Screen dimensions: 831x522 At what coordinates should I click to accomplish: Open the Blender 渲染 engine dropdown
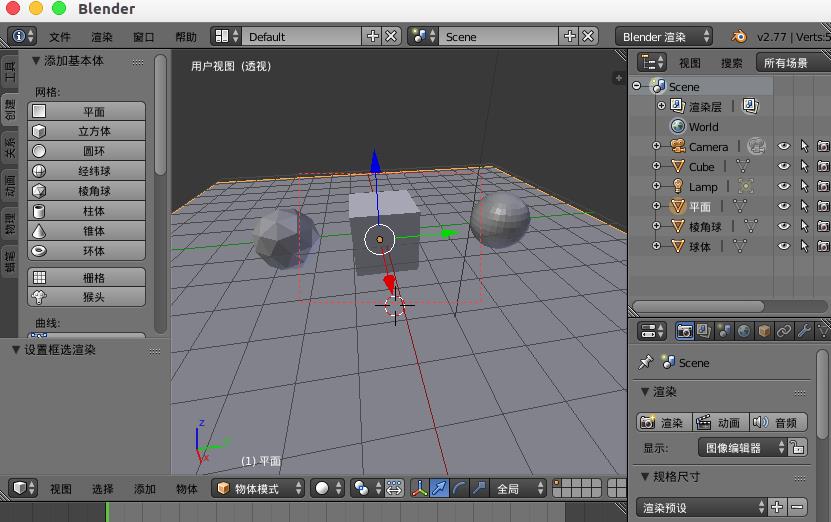[664, 36]
